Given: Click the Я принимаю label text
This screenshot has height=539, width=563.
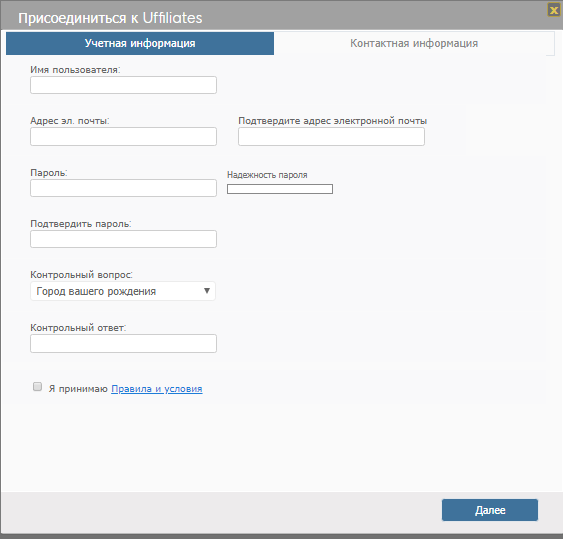Looking at the screenshot, I should coord(78,389).
